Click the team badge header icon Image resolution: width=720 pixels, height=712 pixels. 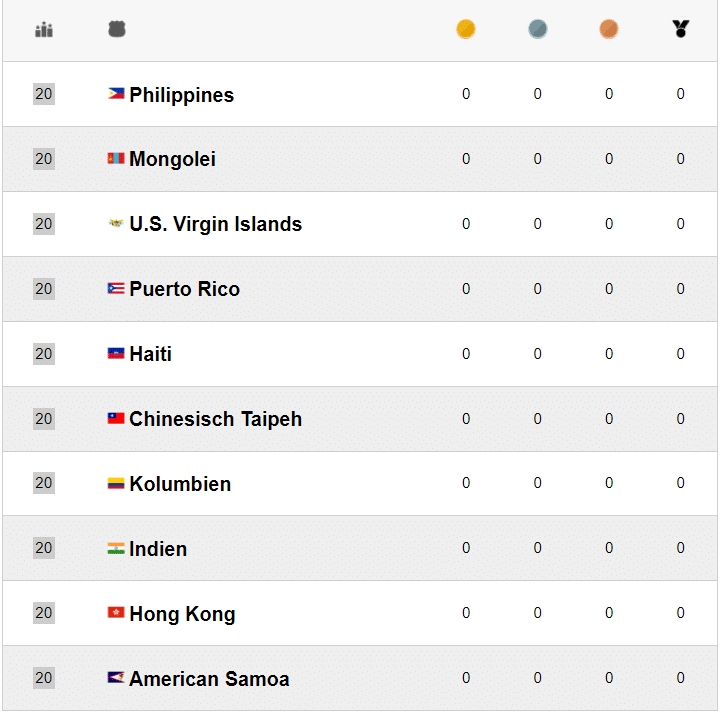click(x=117, y=30)
